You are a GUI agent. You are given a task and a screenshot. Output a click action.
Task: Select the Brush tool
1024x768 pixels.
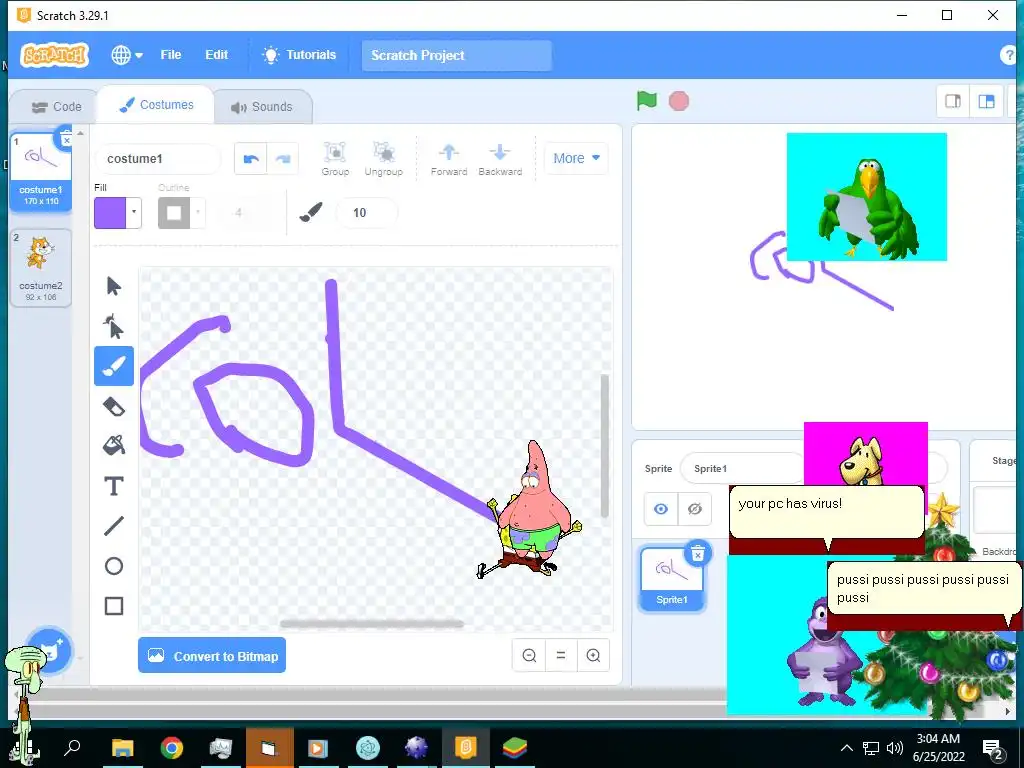[x=114, y=366]
